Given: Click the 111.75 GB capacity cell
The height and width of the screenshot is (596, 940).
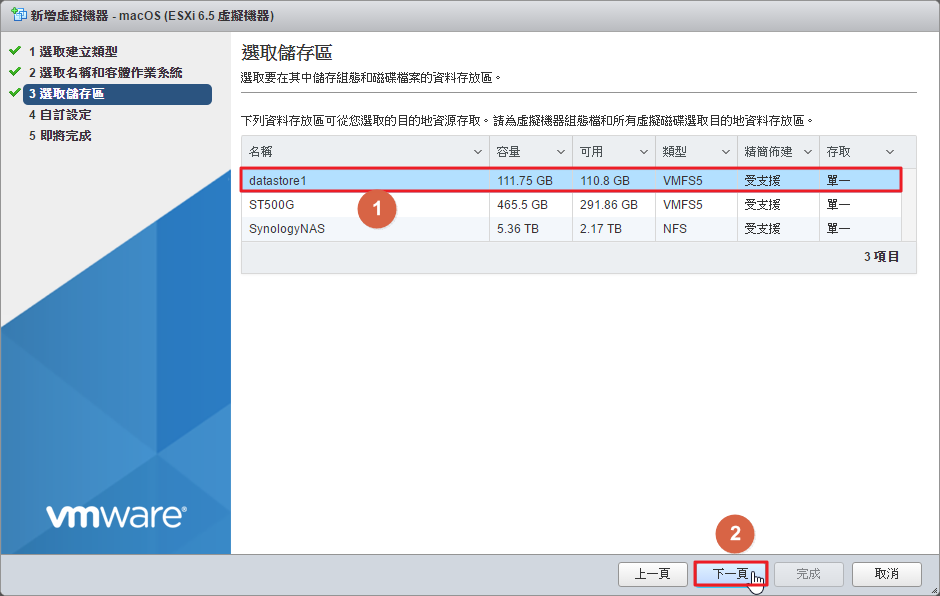Looking at the screenshot, I should tap(525, 180).
